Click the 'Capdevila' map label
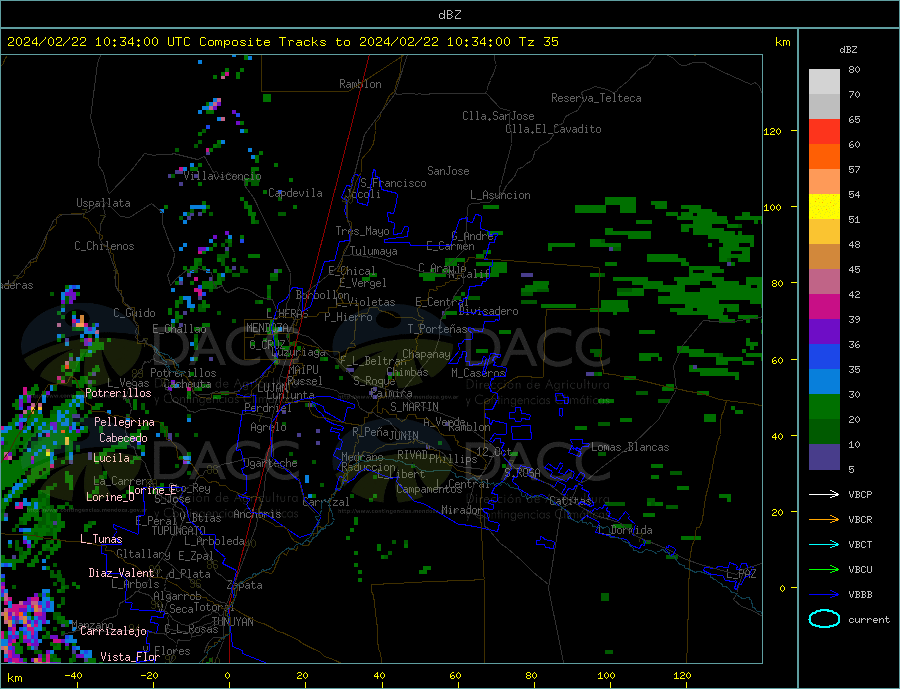The width and height of the screenshot is (900, 689). coord(295,193)
